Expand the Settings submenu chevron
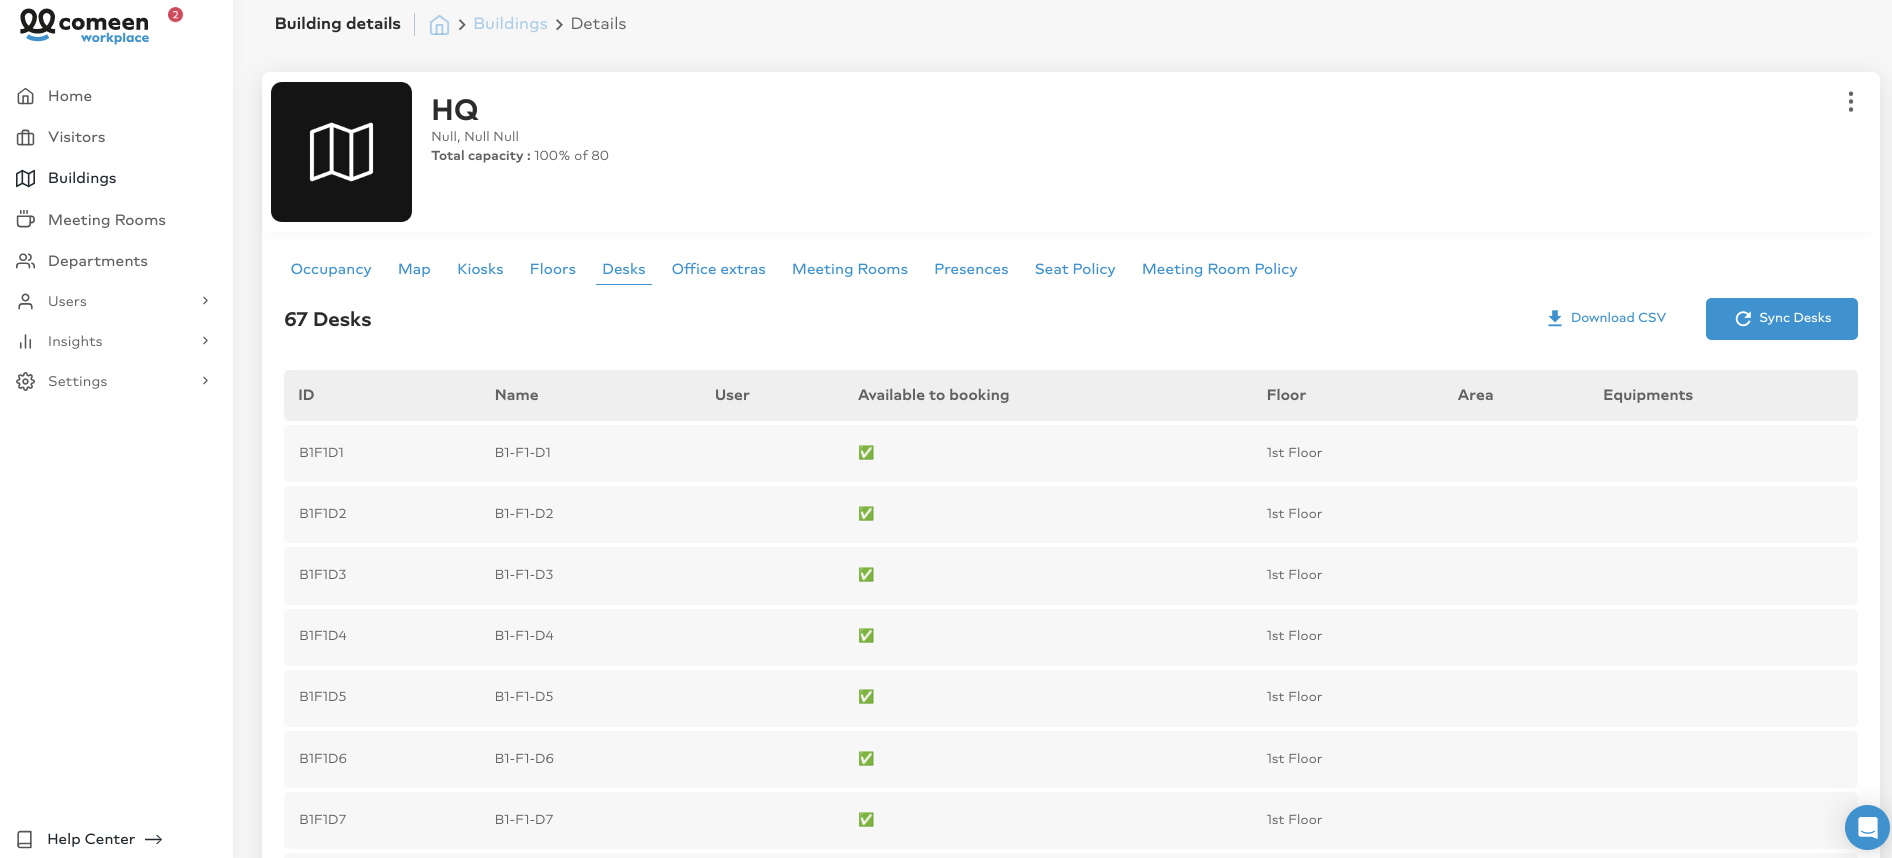1892x858 pixels. coord(206,381)
